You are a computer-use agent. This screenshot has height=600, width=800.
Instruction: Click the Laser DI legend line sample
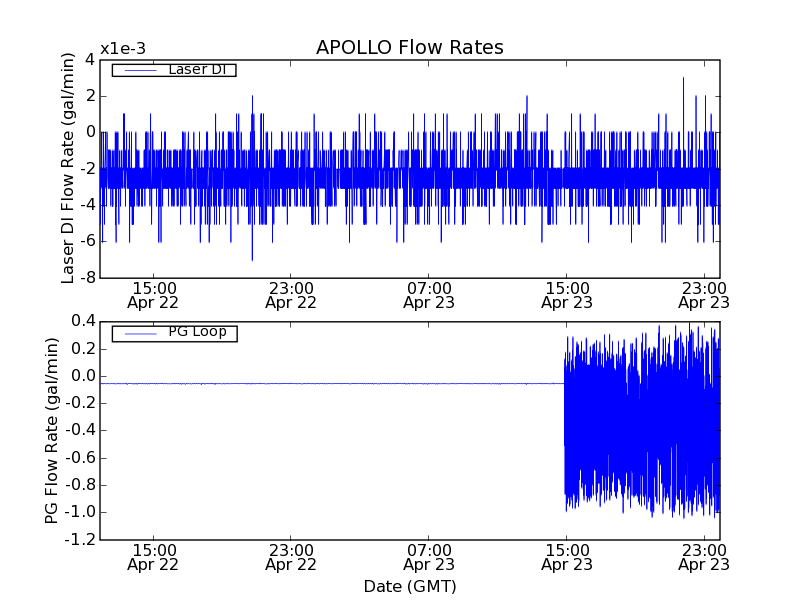click(140, 70)
